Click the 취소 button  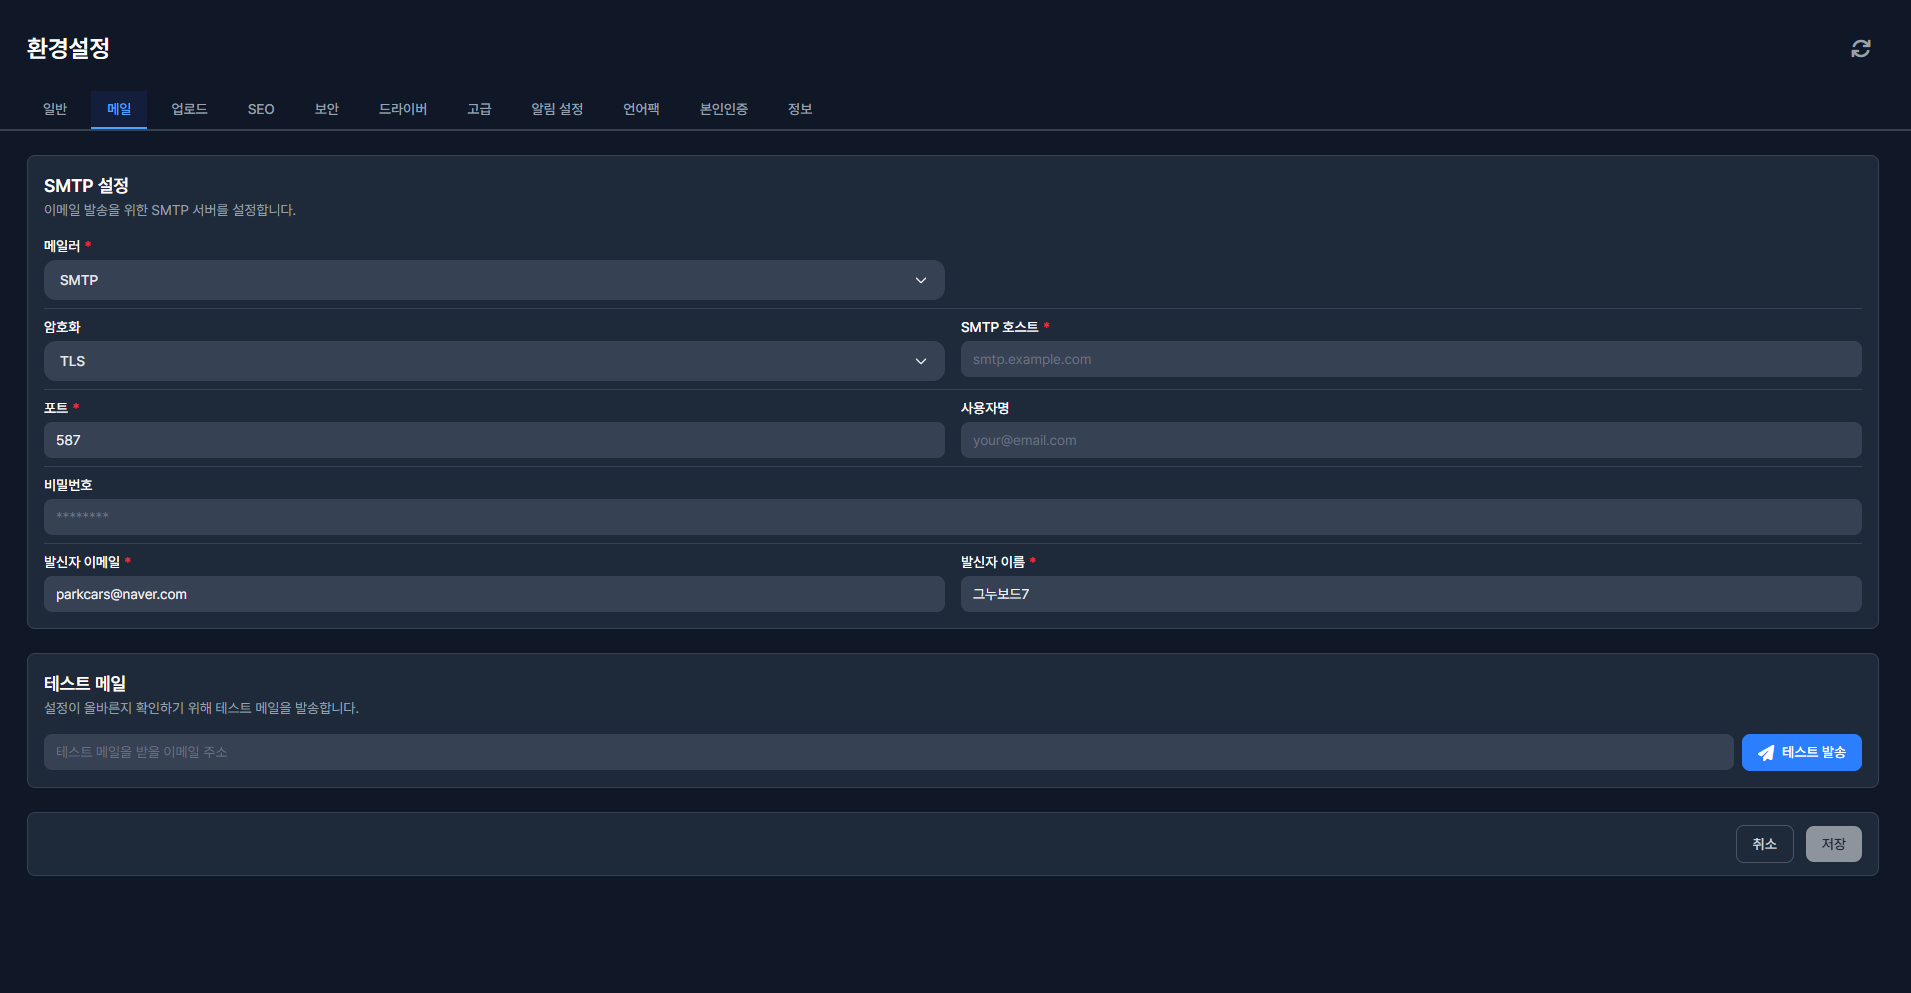1764,844
